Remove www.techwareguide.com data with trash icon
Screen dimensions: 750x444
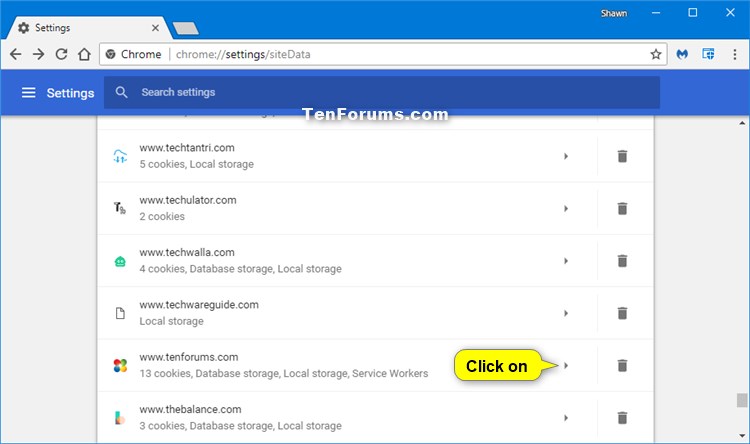pos(622,313)
